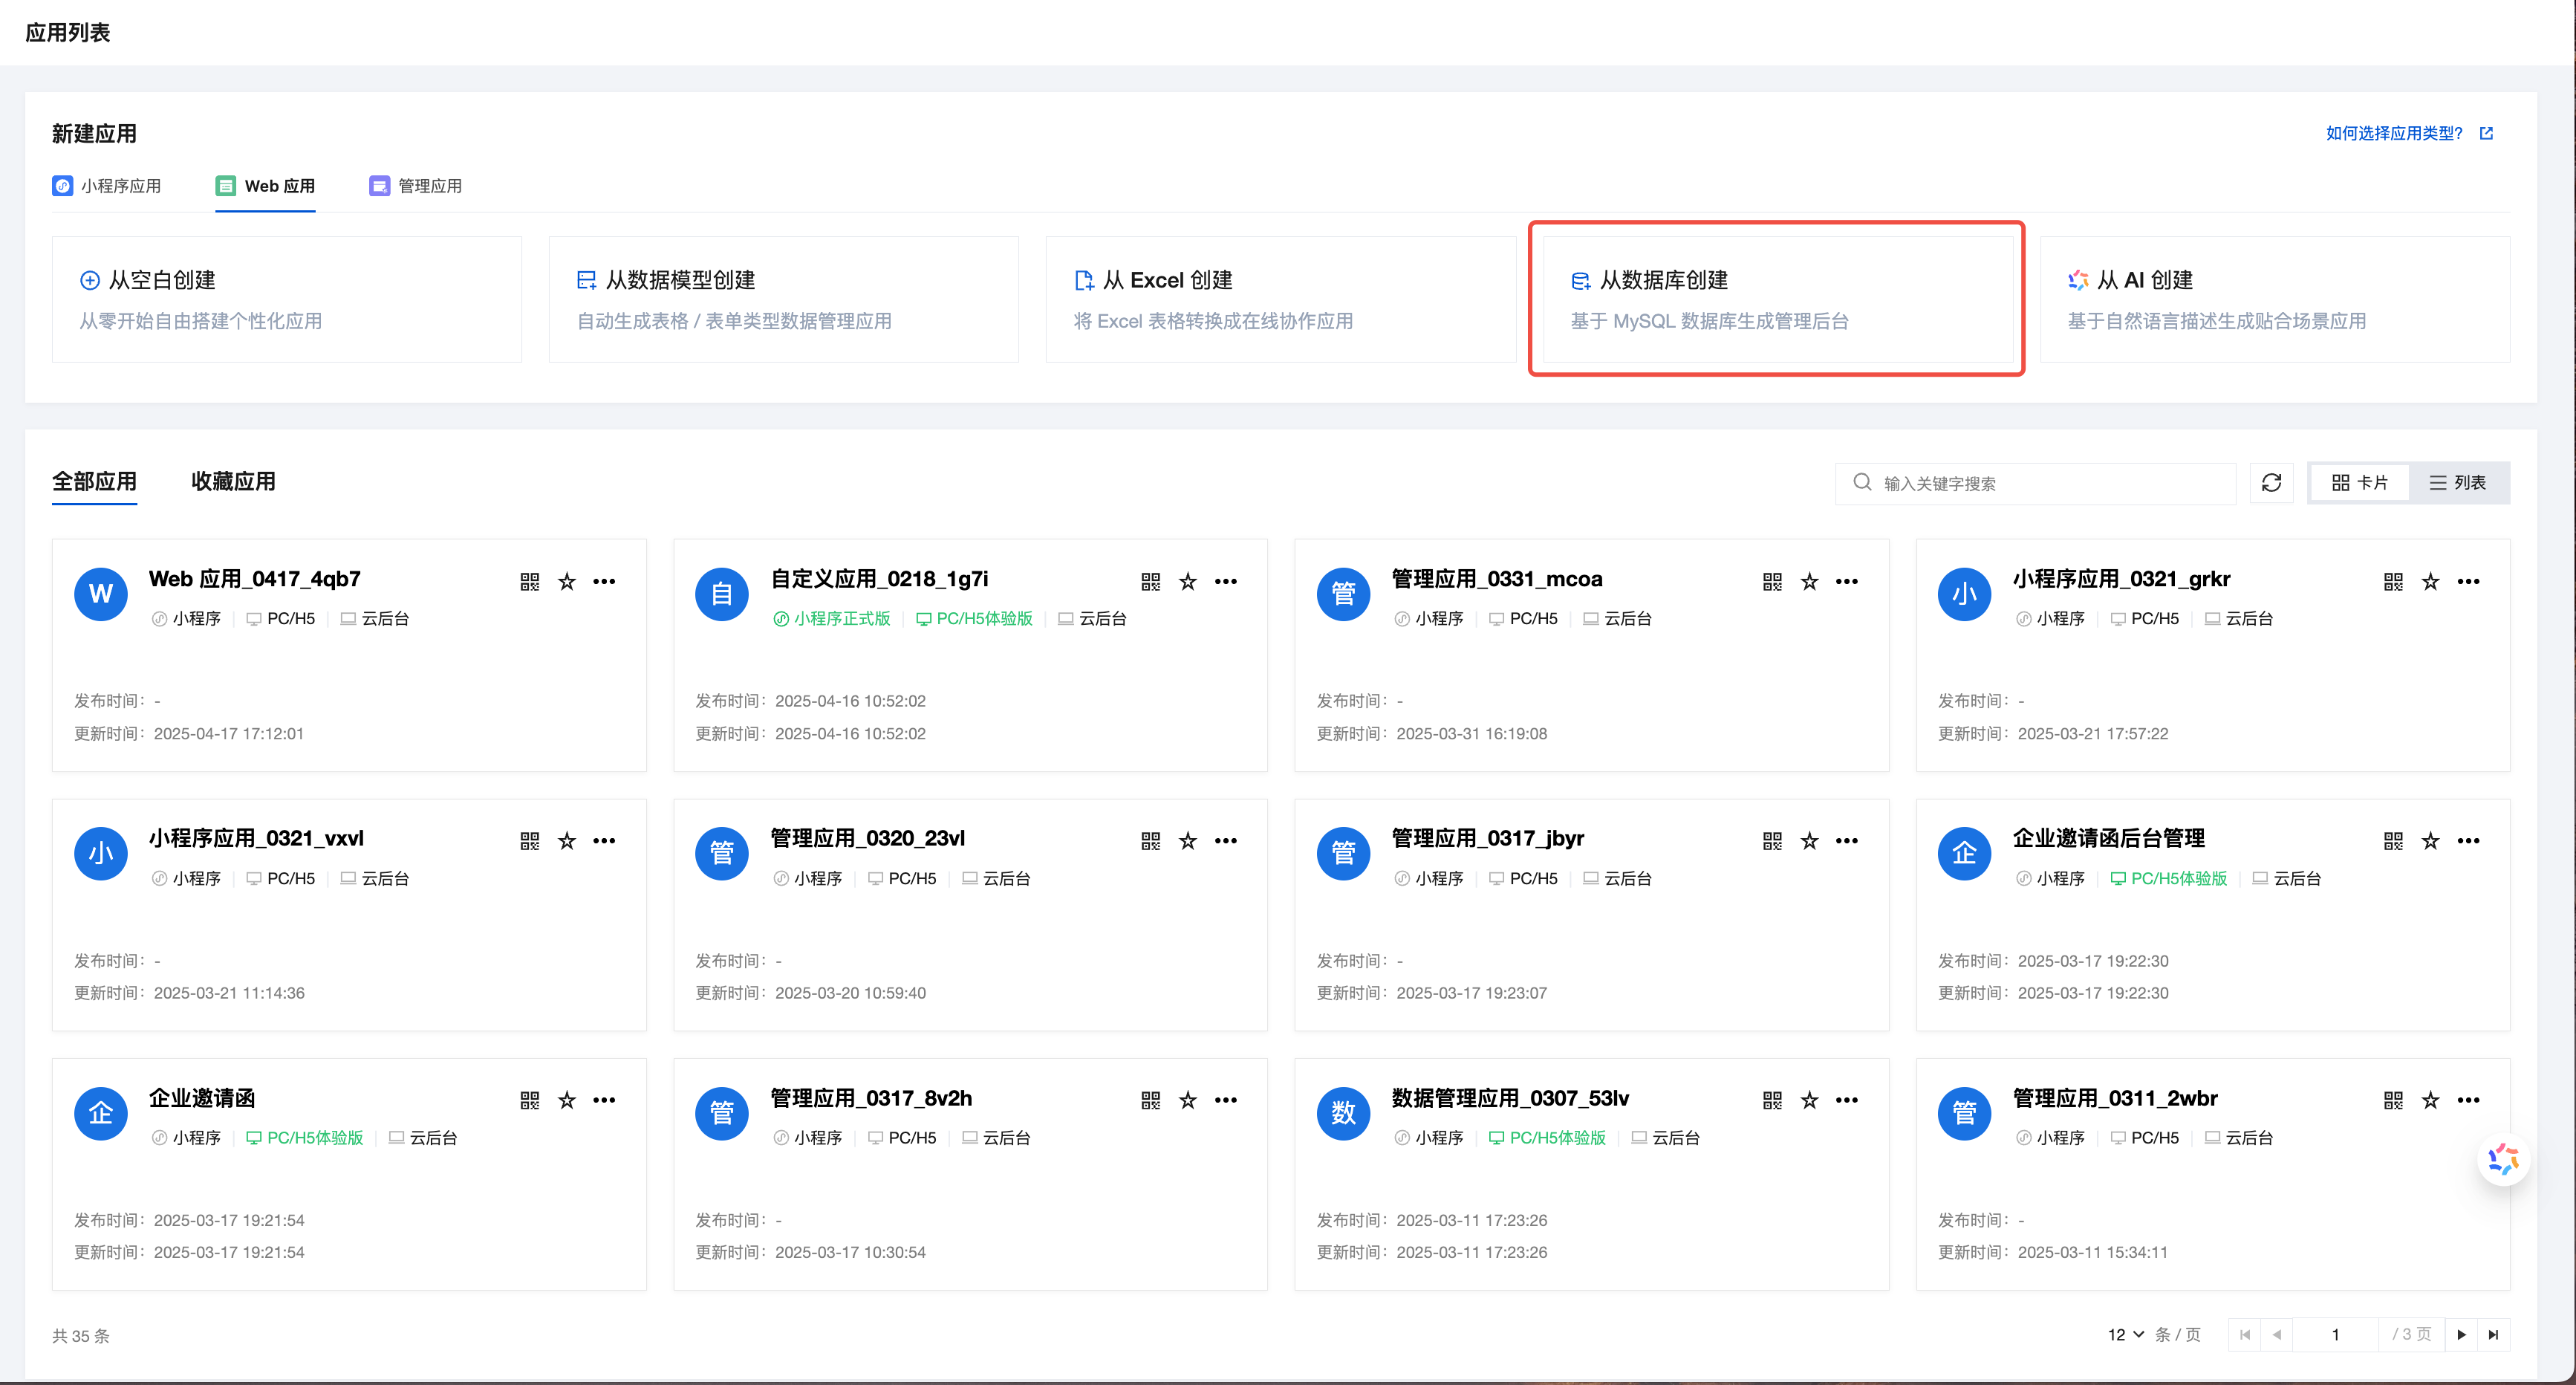
Task: Show QR code of 管理应用_0331_mcoa
Action: pyautogui.click(x=1772, y=581)
